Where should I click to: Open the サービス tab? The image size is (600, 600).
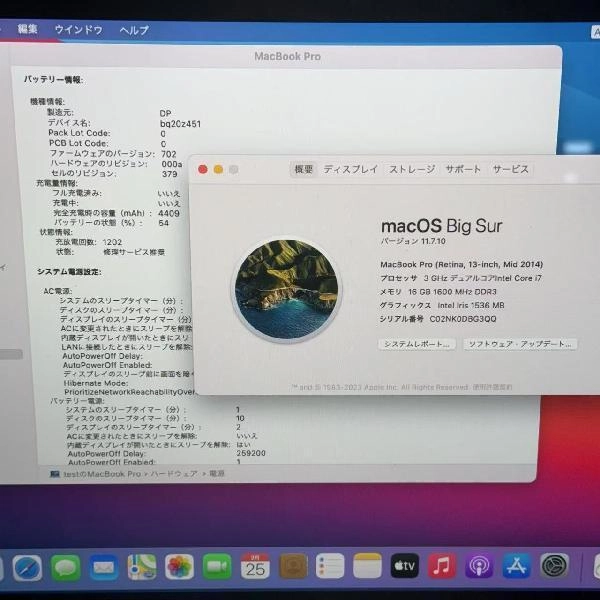510,169
